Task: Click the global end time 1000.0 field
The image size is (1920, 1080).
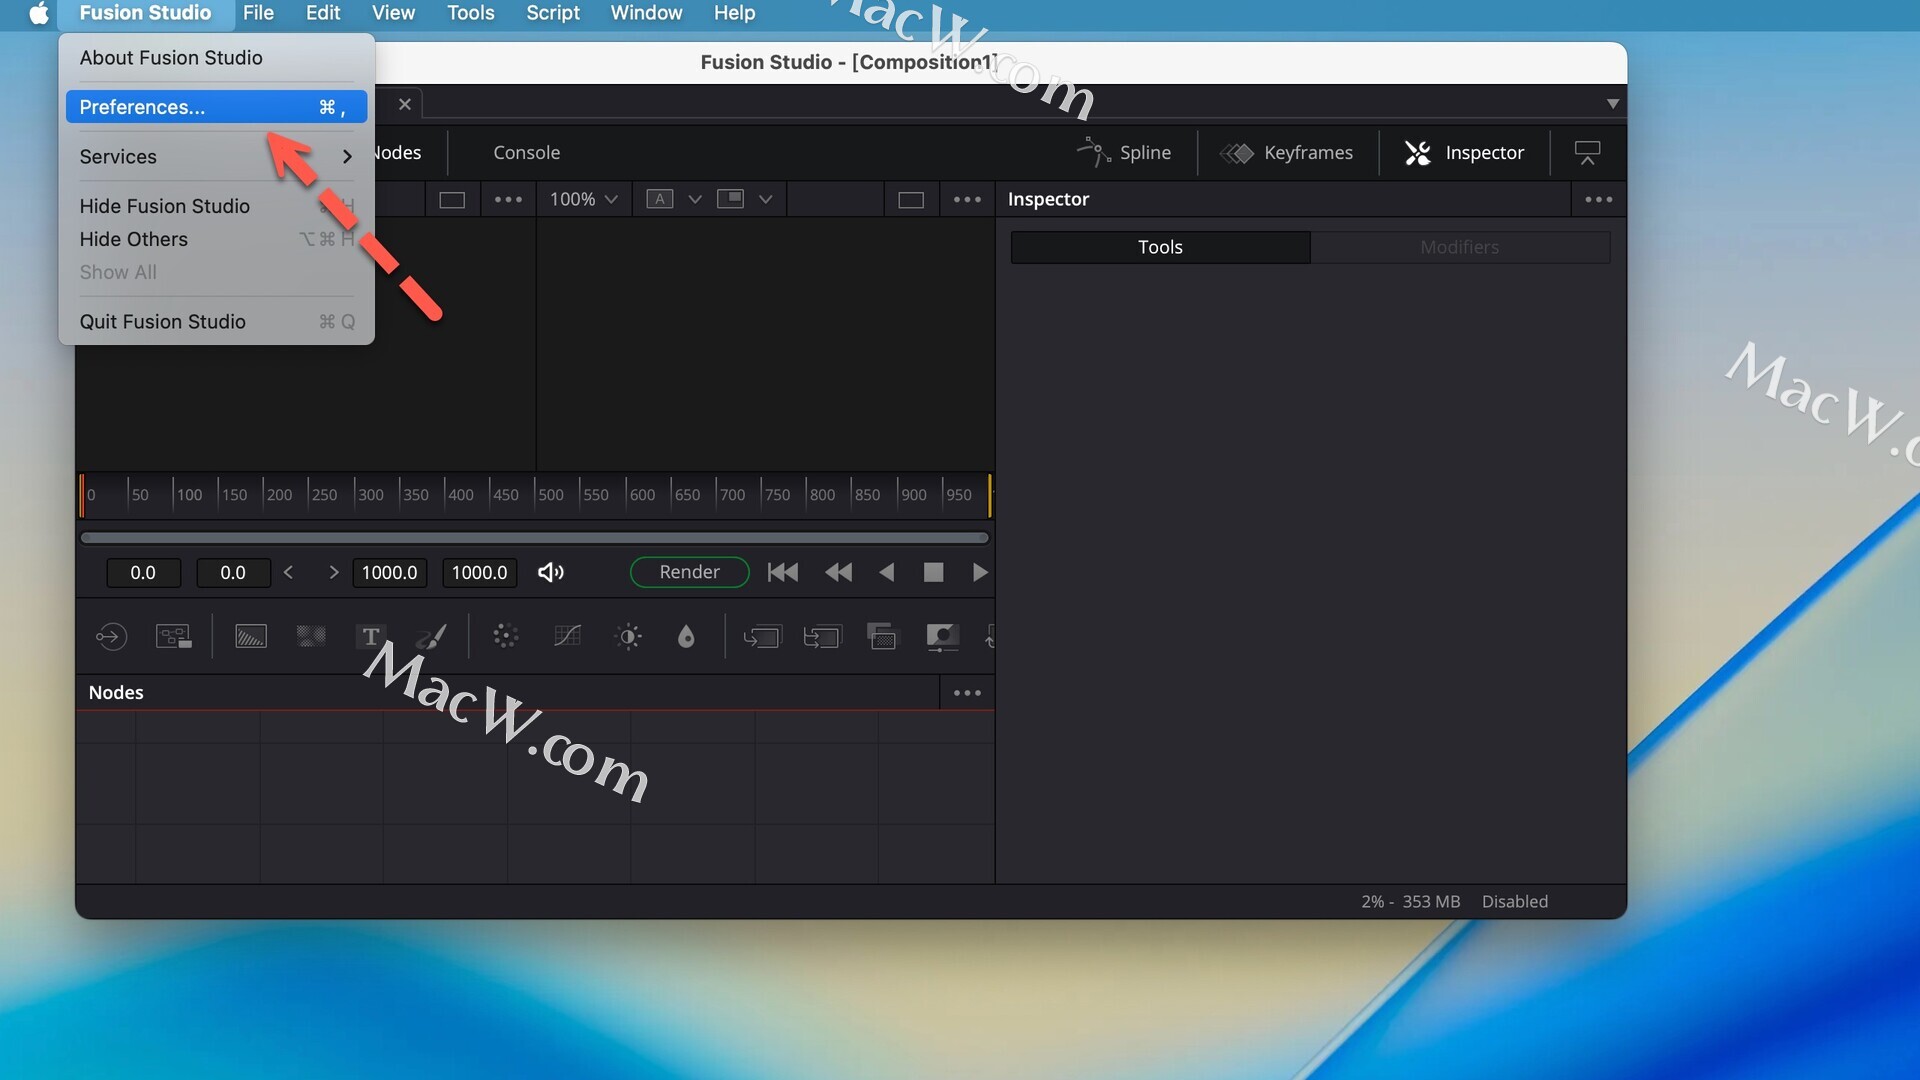Action: click(479, 573)
